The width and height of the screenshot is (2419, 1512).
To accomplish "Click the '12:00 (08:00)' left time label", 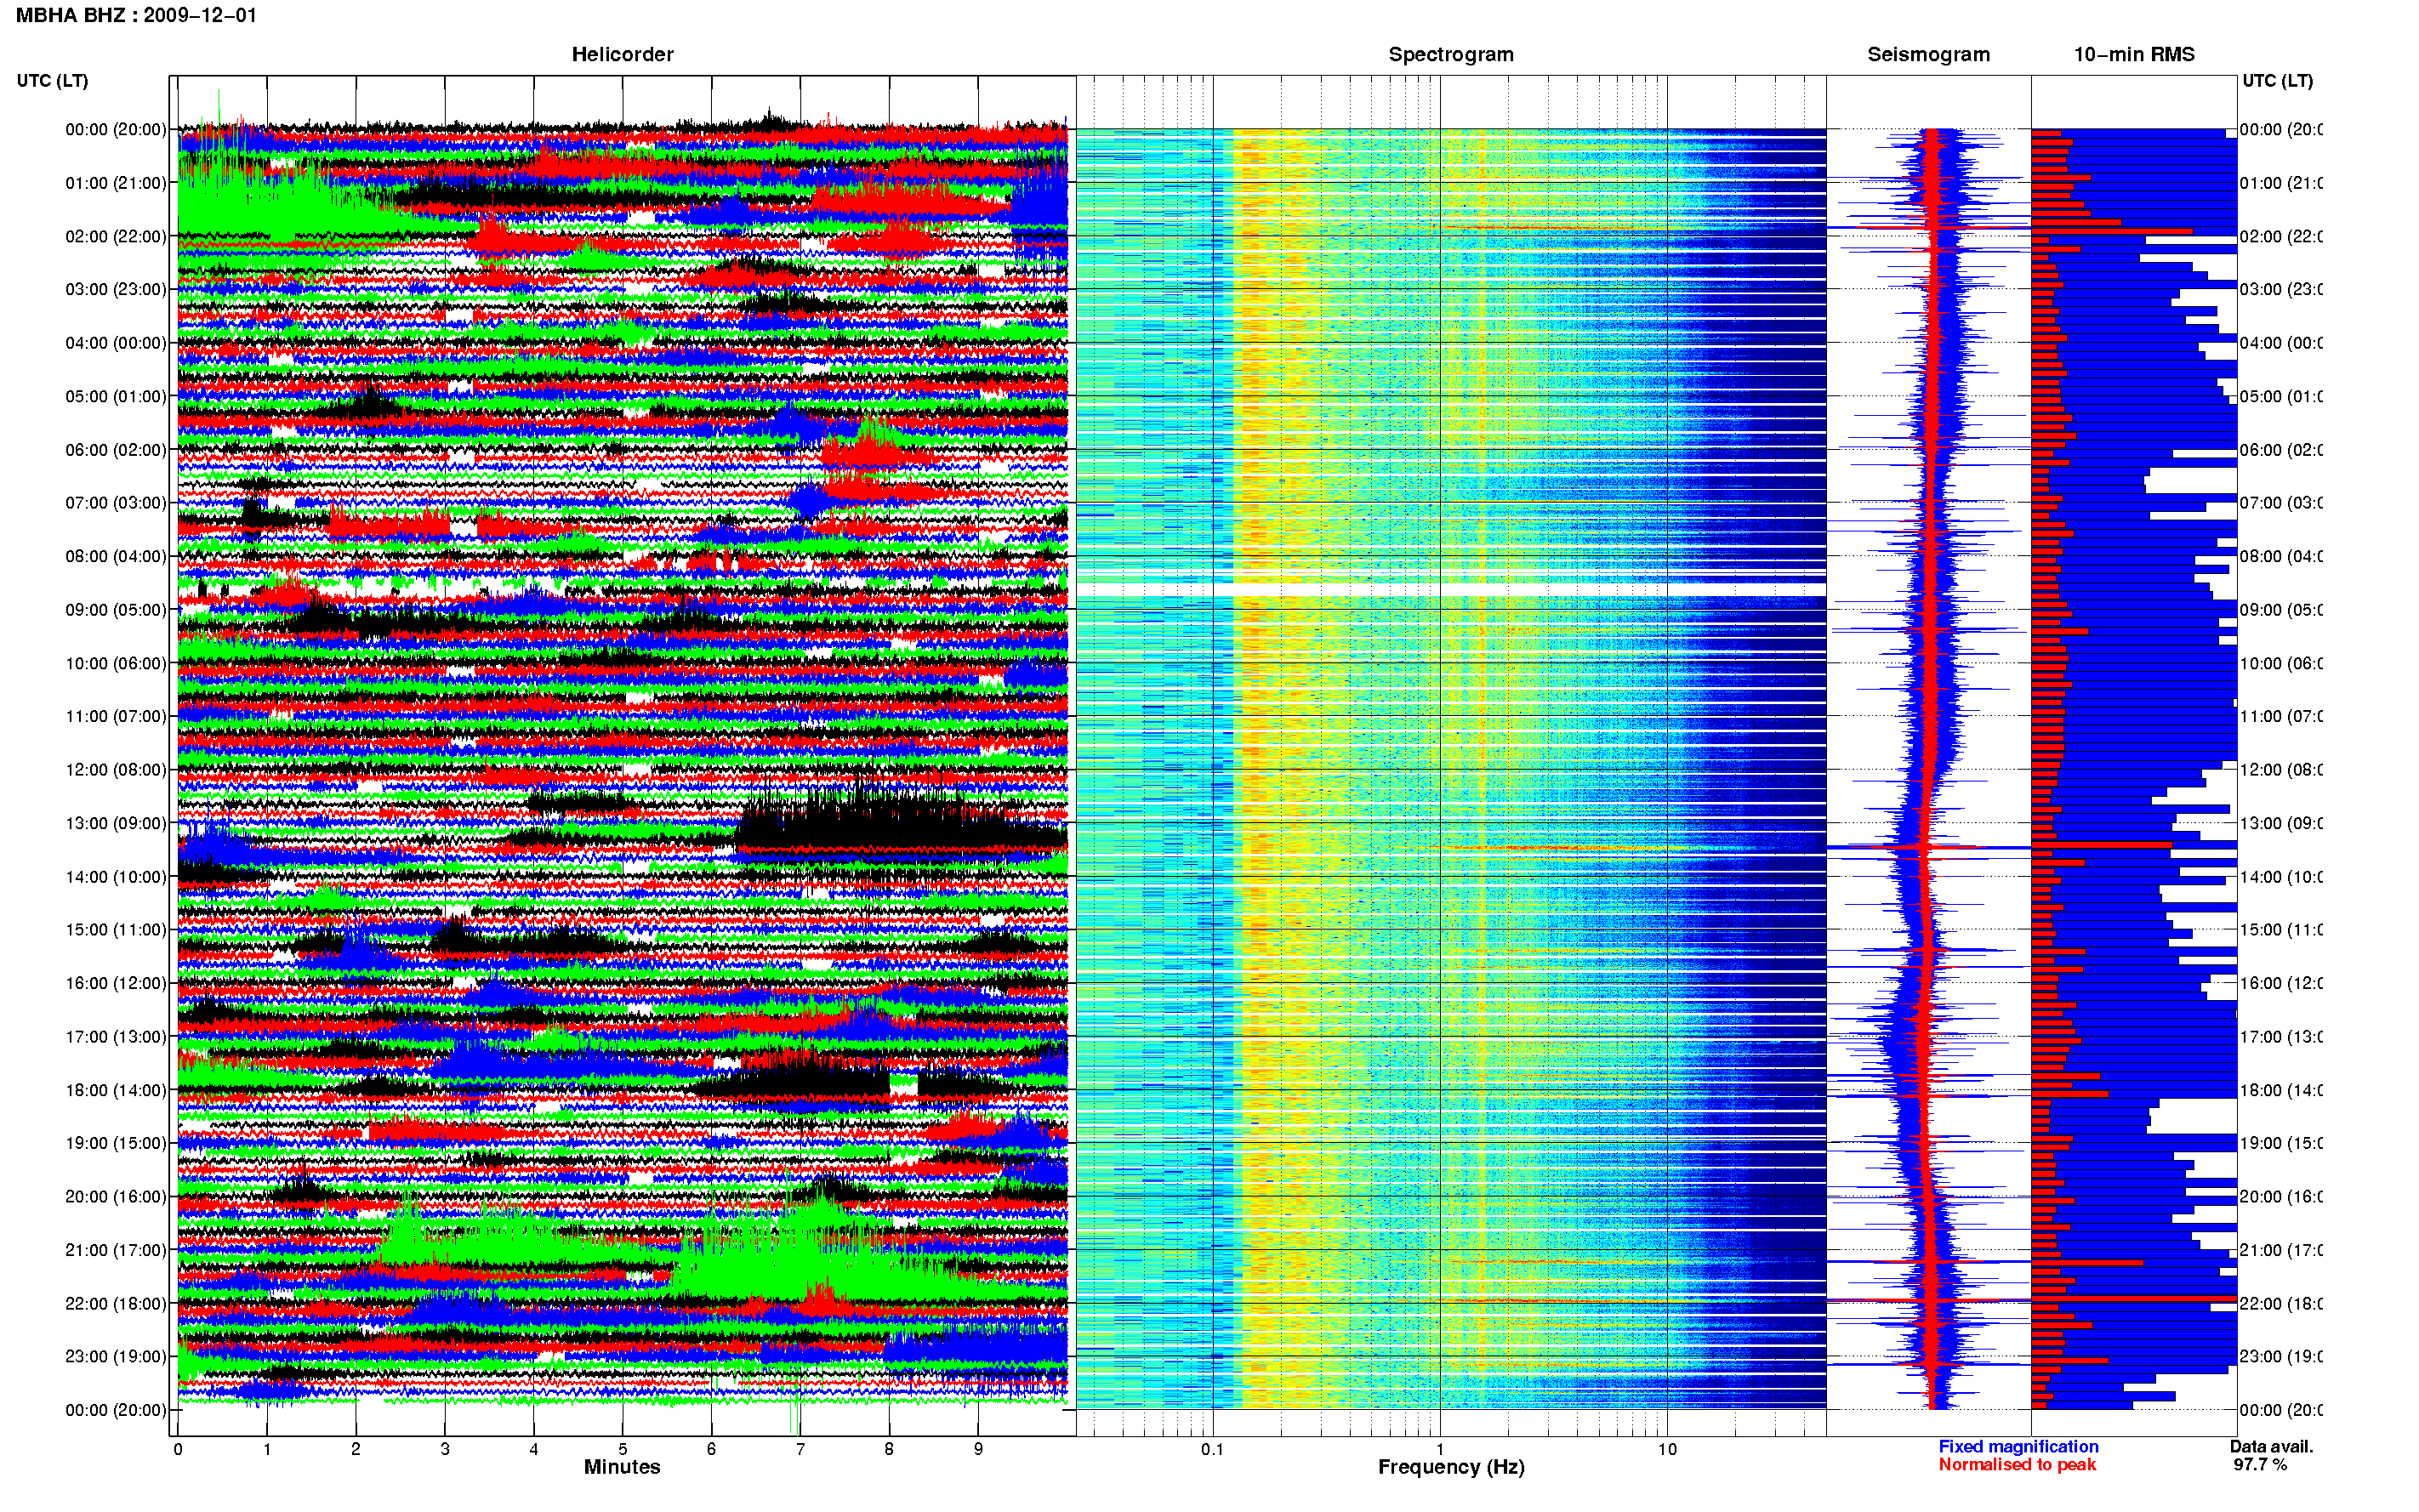I will 116,769.
